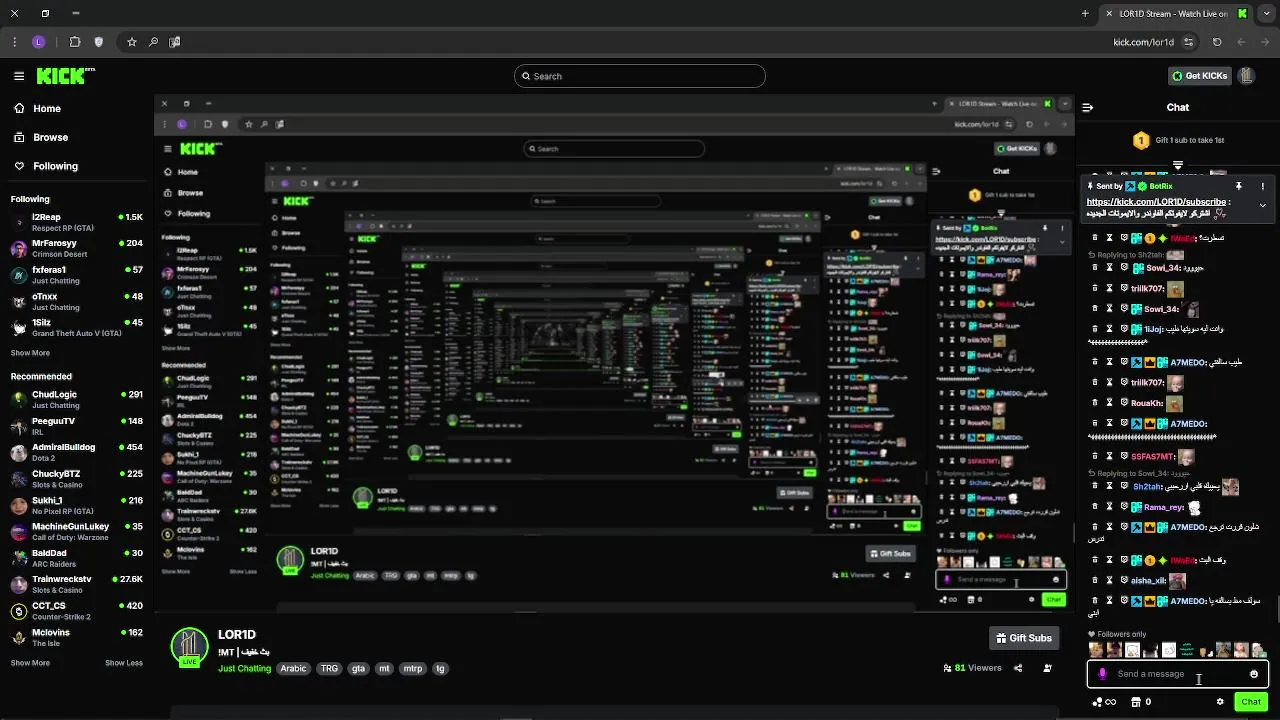The image size is (1280, 720).
Task: Open the emoji picker in message box
Action: pos(1254,674)
